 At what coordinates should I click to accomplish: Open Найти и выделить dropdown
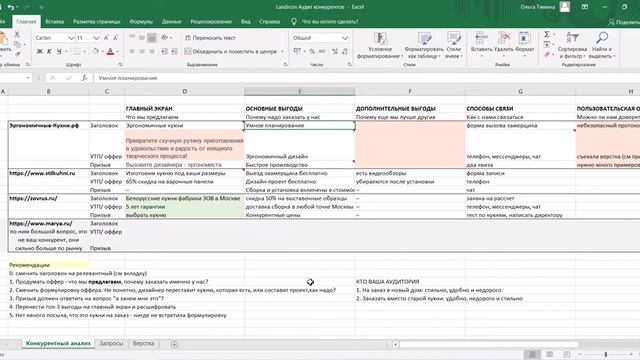602,45
